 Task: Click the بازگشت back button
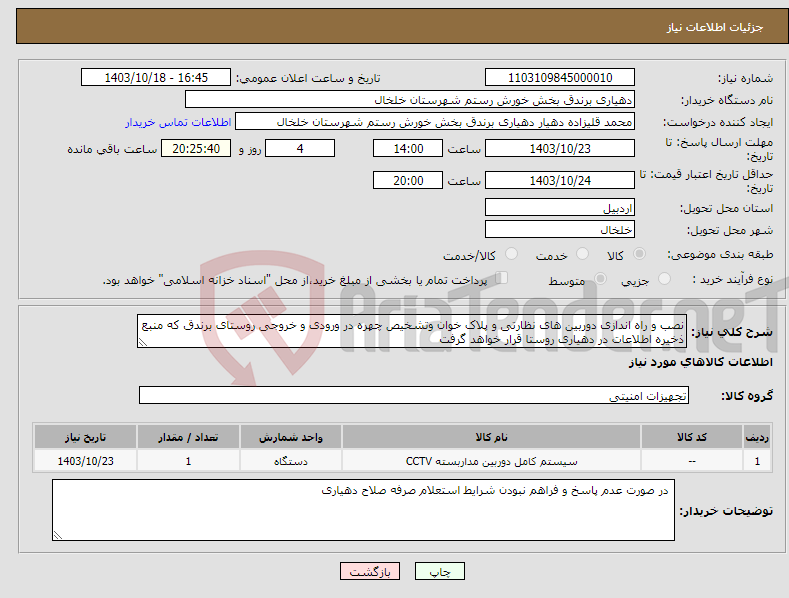(370, 572)
